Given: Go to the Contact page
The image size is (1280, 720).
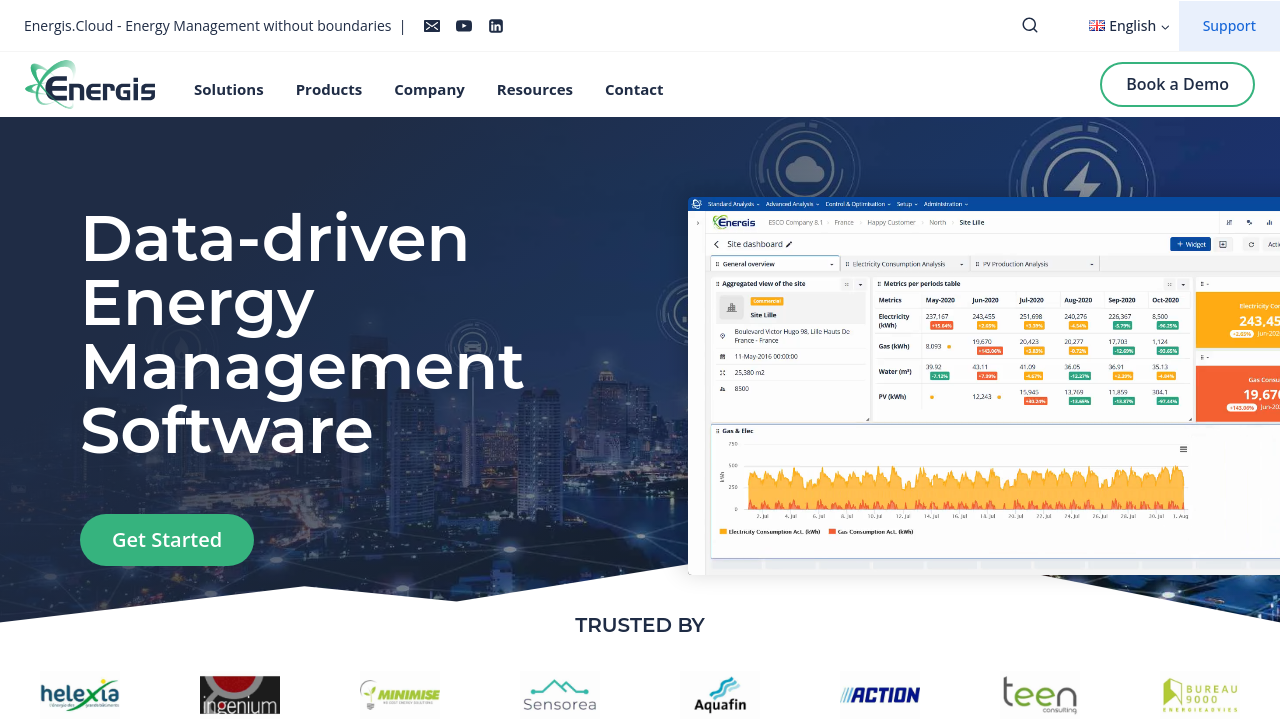Looking at the screenshot, I should pyautogui.click(x=634, y=90).
